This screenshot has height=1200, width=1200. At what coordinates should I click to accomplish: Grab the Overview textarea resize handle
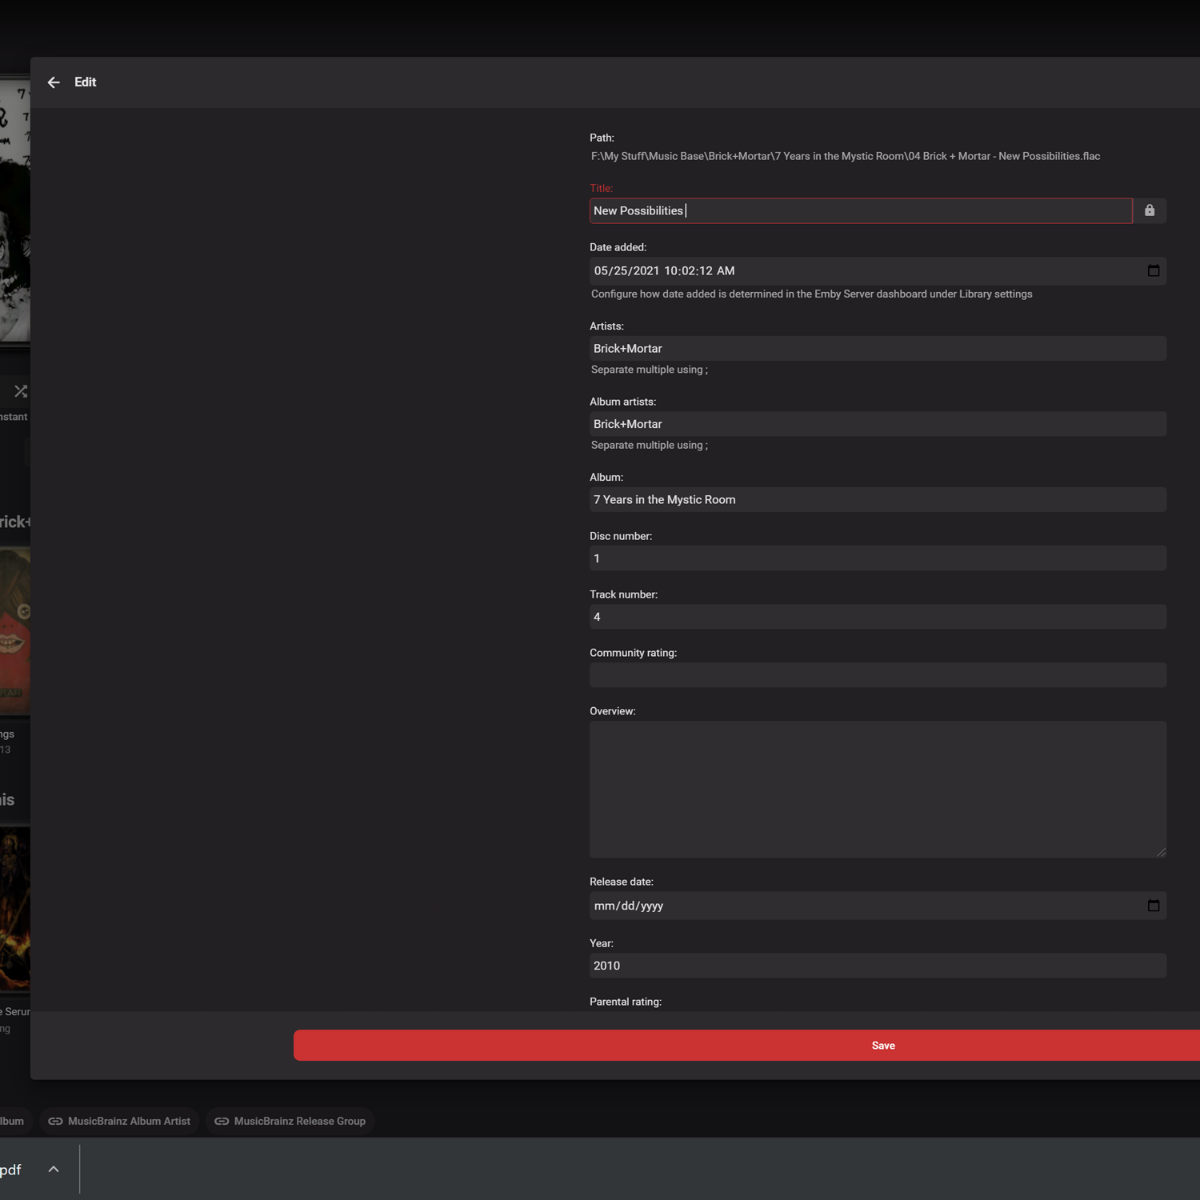pos(1161,852)
